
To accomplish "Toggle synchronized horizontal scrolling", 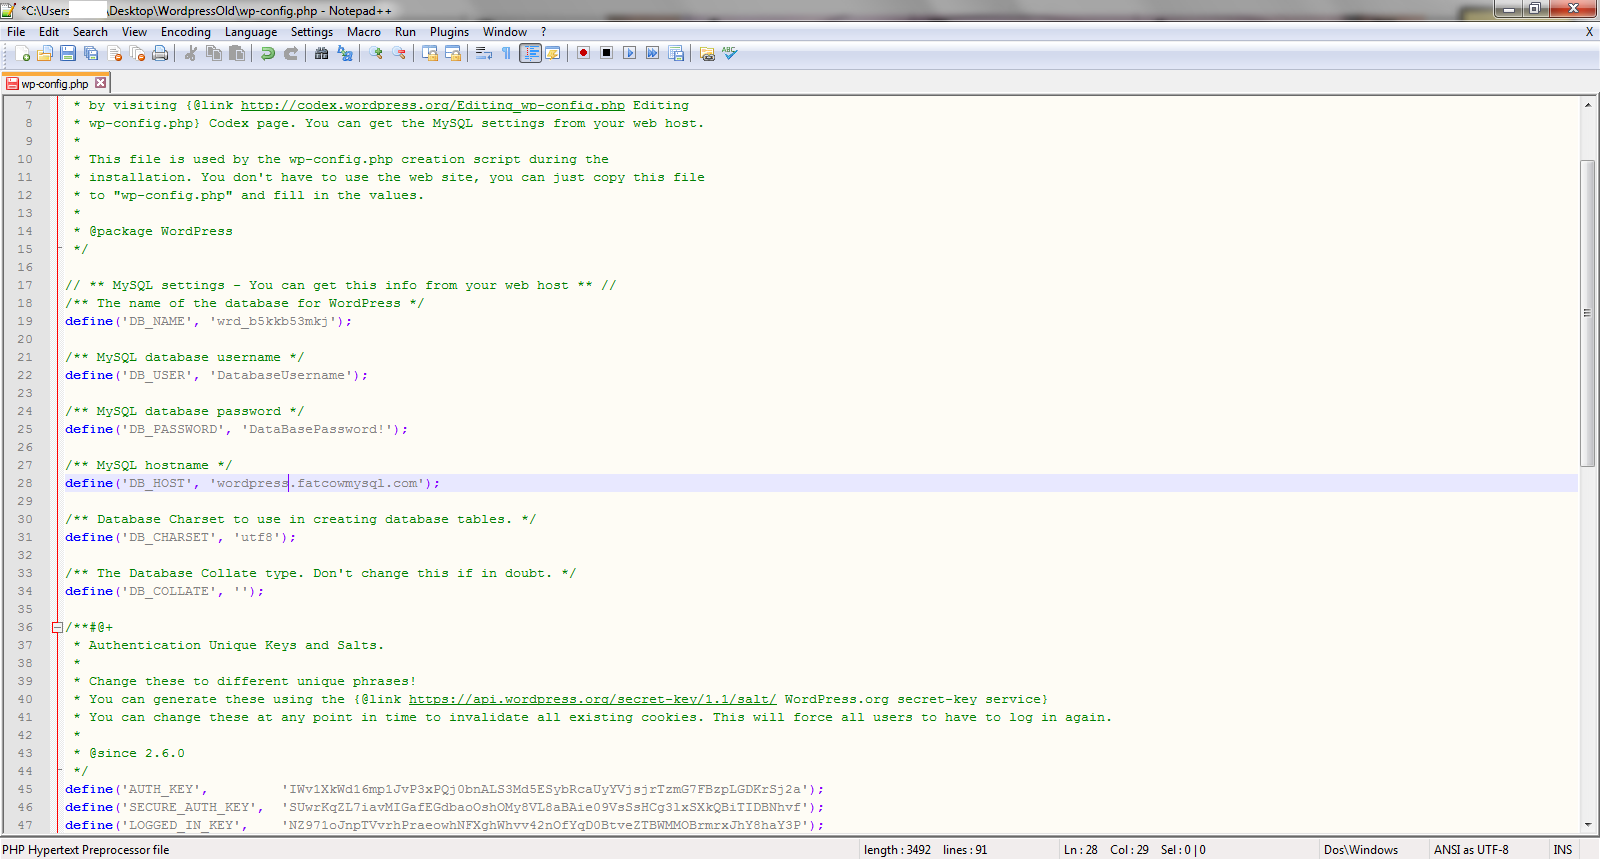I will tap(453, 53).
